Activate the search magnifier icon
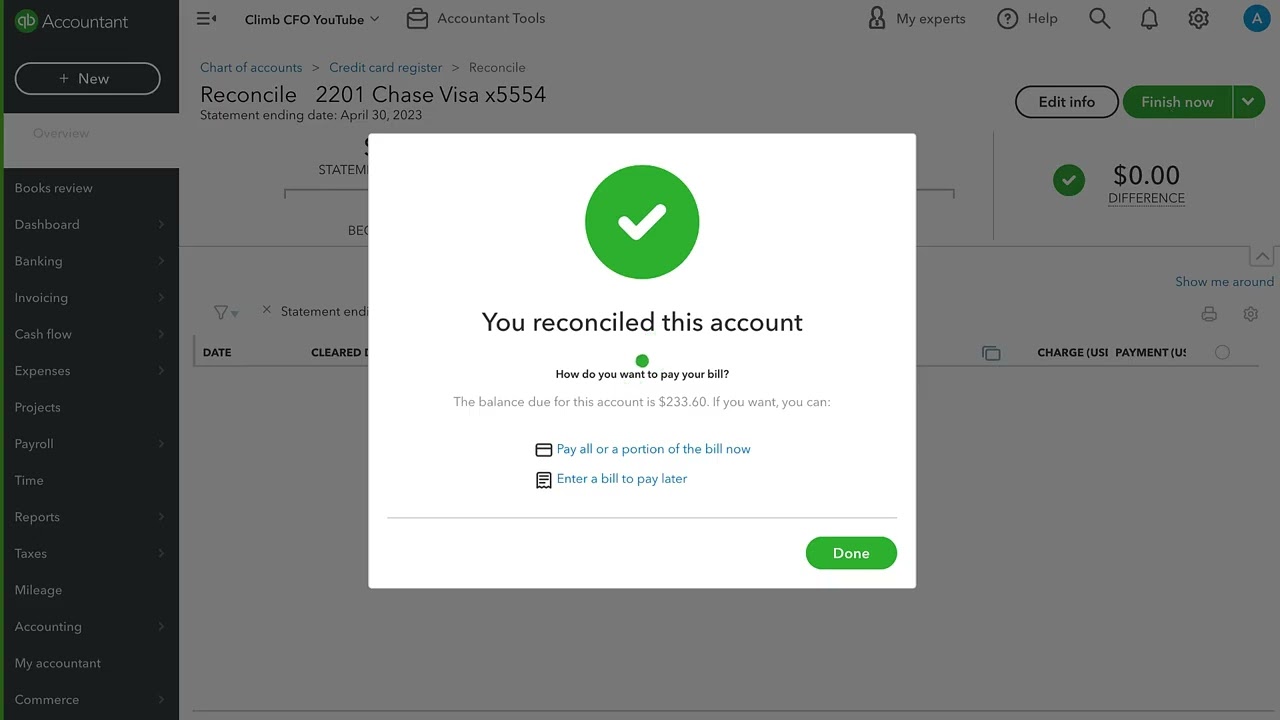Viewport: 1280px width, 720px height. tap(1099, 18)
